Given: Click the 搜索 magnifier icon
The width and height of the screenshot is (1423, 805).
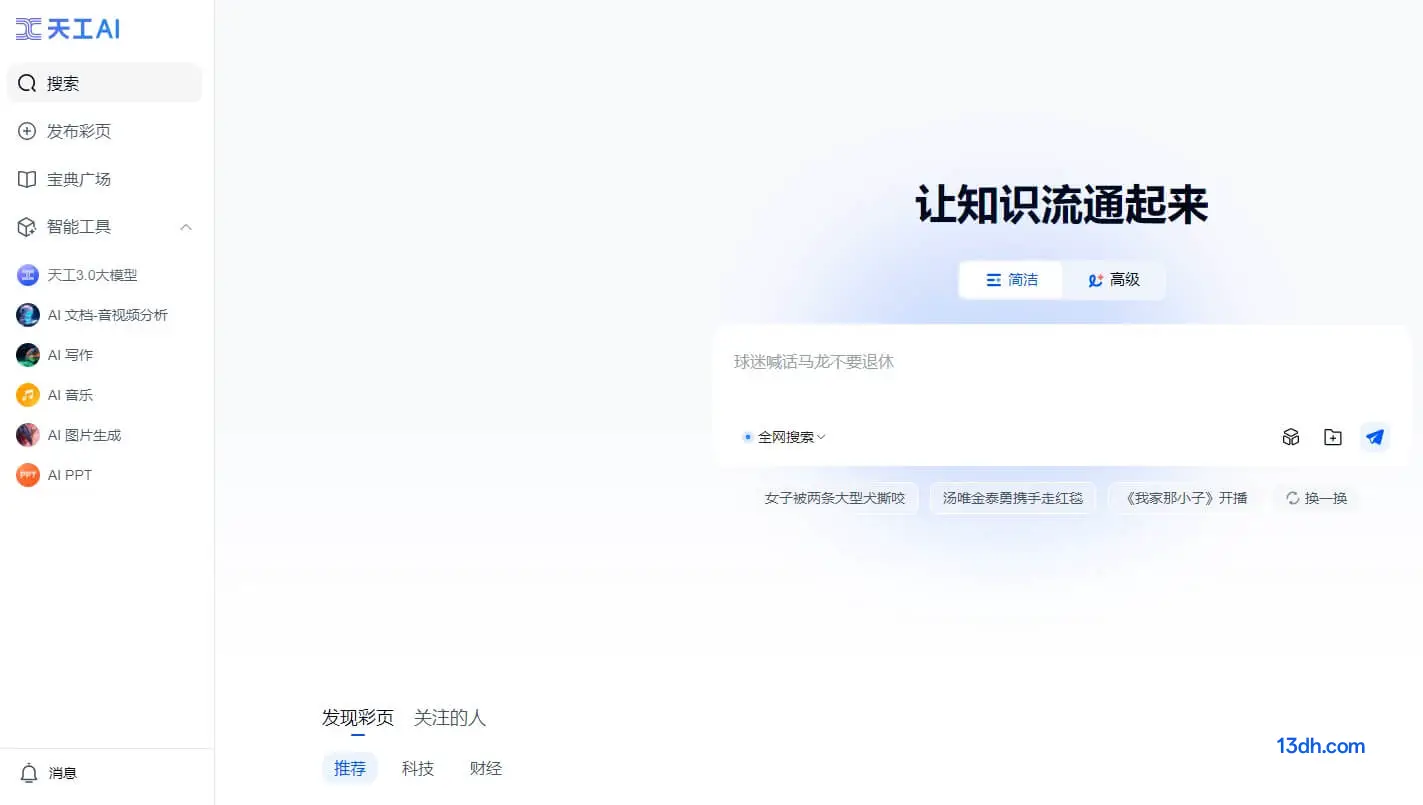Looking at the screenshot, I should tap(27, 83).
